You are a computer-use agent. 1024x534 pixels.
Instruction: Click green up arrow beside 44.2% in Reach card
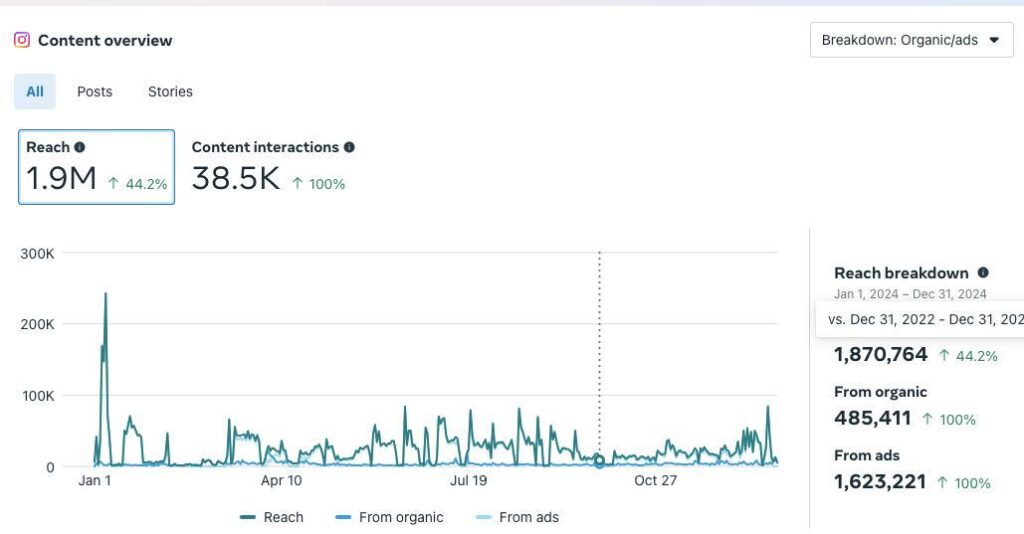coord(114,184)
